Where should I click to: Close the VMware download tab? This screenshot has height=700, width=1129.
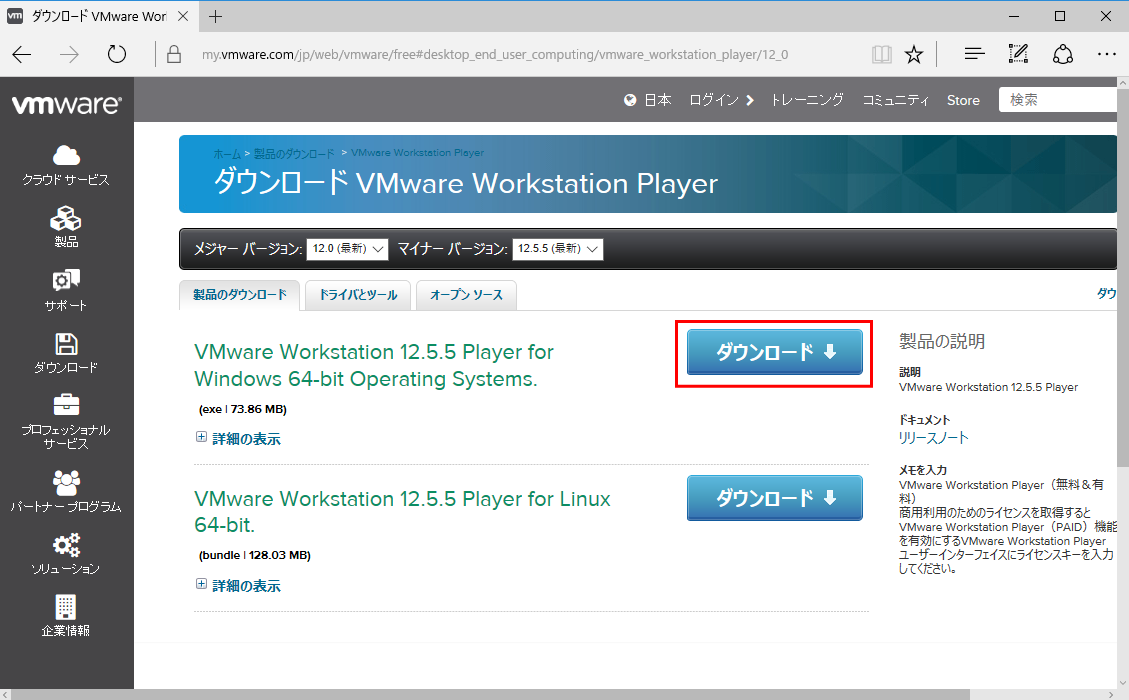coord(183,16)
